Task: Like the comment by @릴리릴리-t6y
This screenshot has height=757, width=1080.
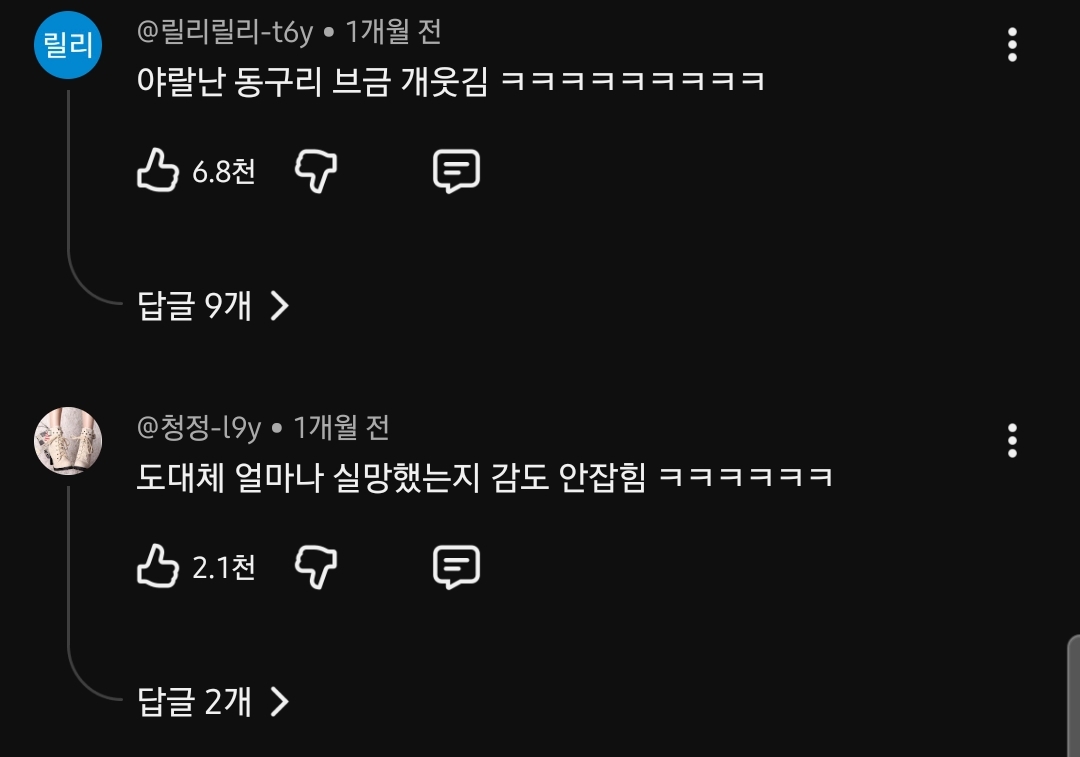Action: pos(158,170)
